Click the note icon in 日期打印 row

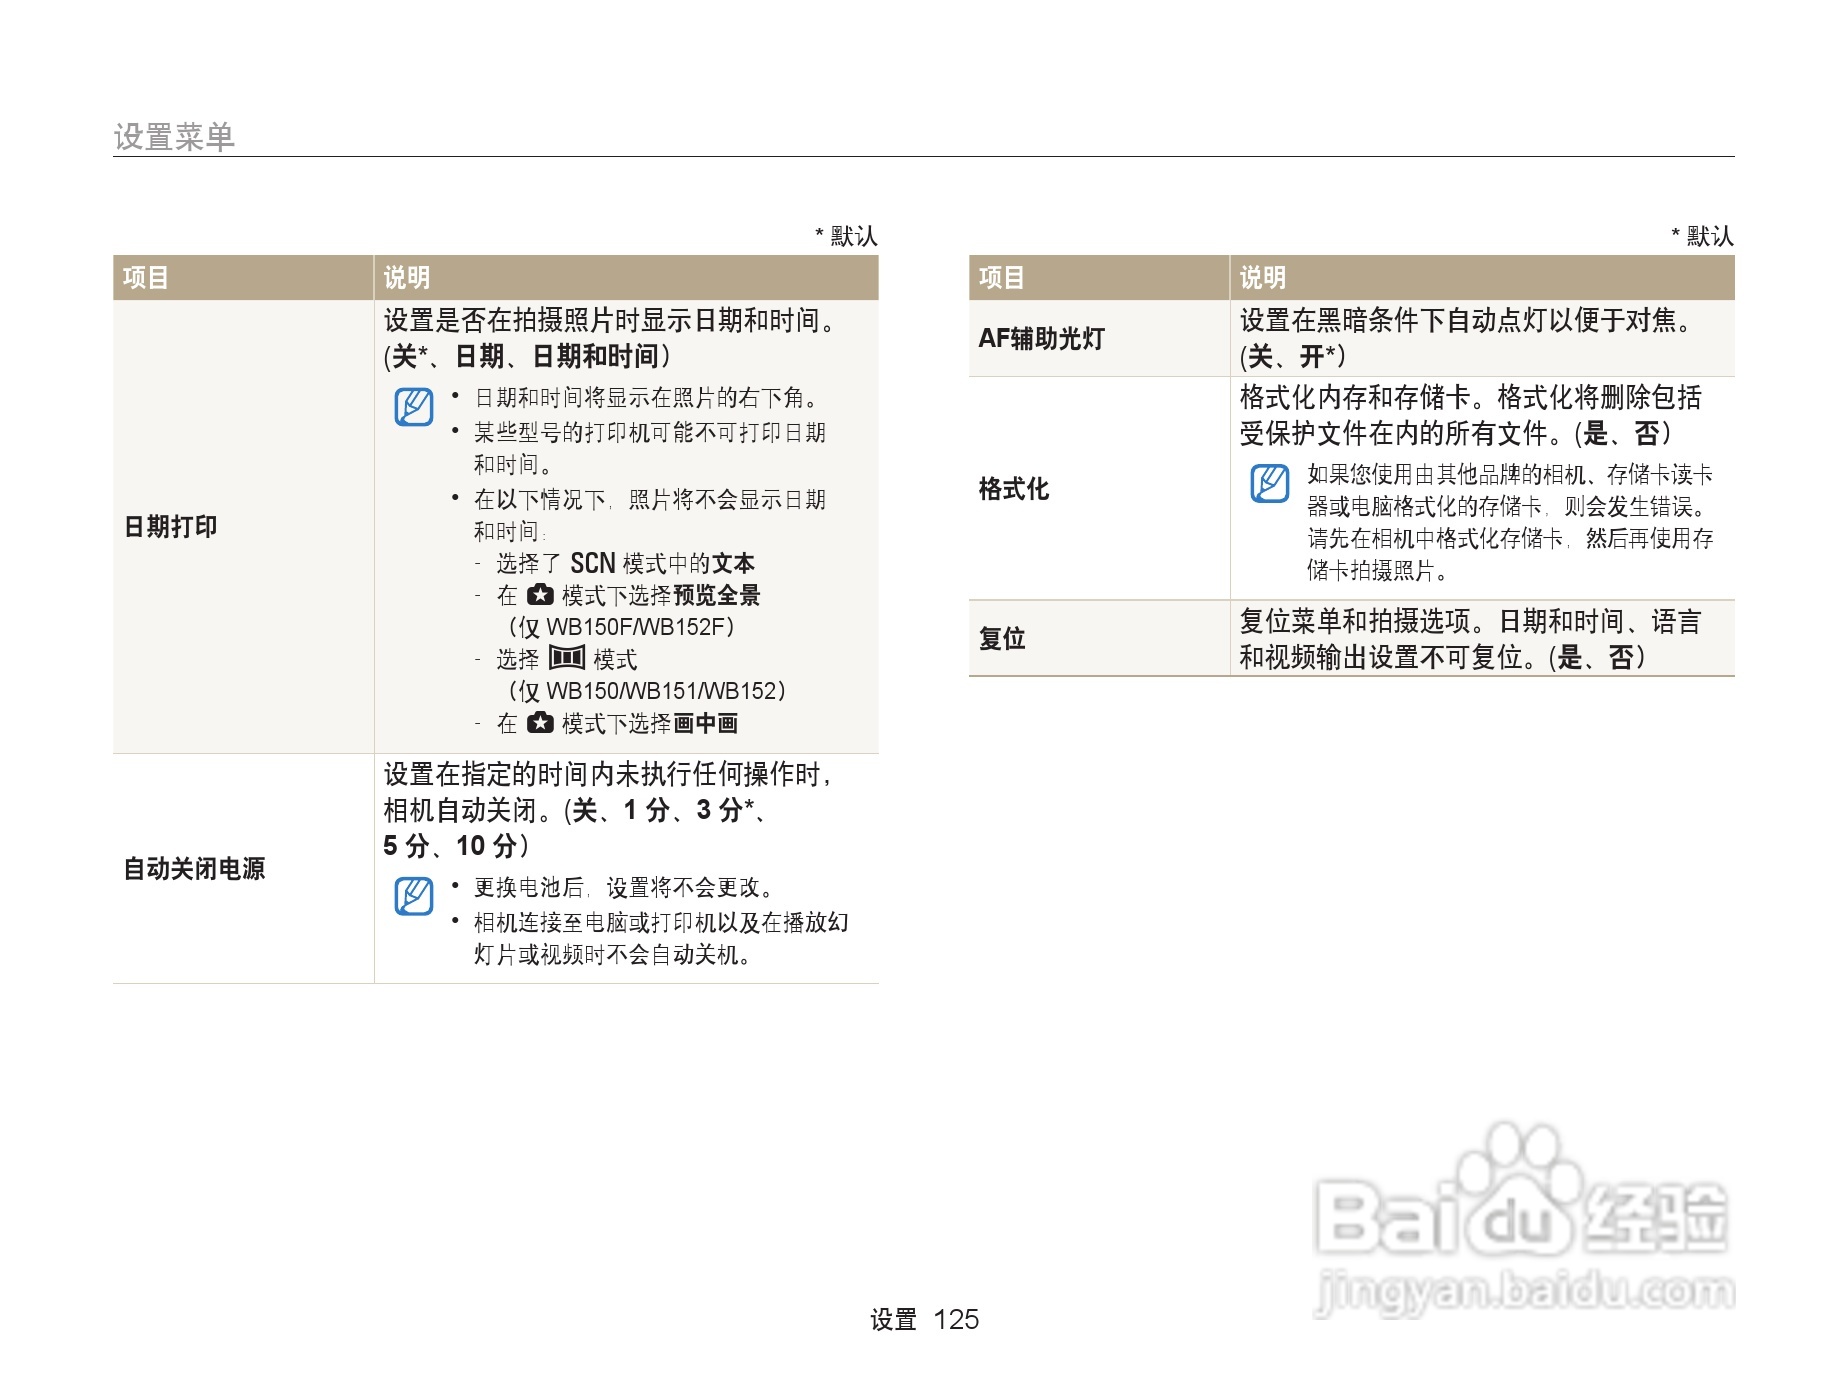(413, 407)
